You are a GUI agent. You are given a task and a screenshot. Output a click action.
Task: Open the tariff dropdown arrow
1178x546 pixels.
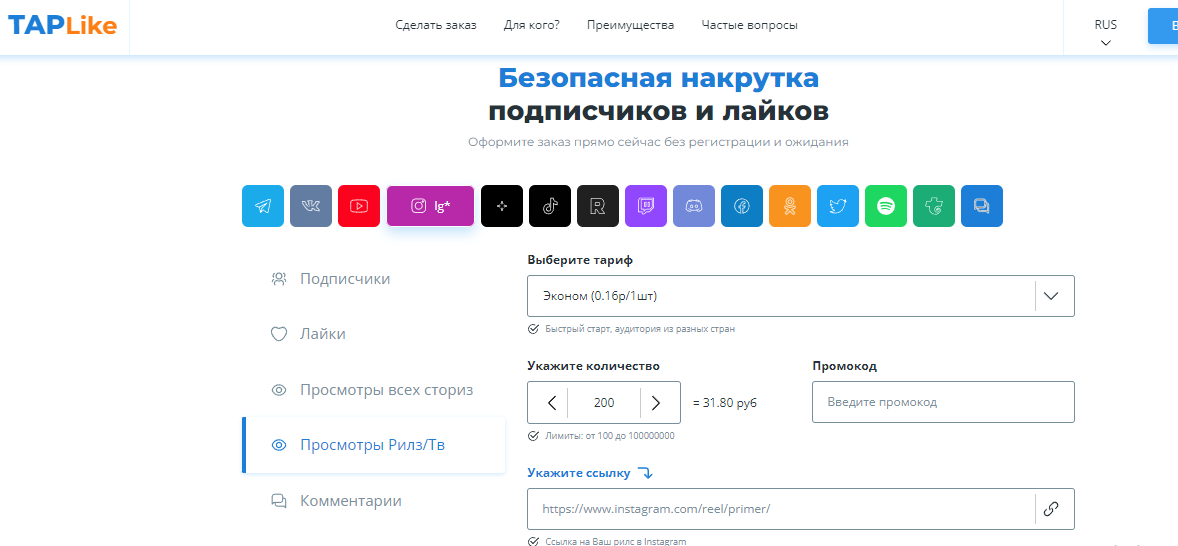[x=1051, y=296]
